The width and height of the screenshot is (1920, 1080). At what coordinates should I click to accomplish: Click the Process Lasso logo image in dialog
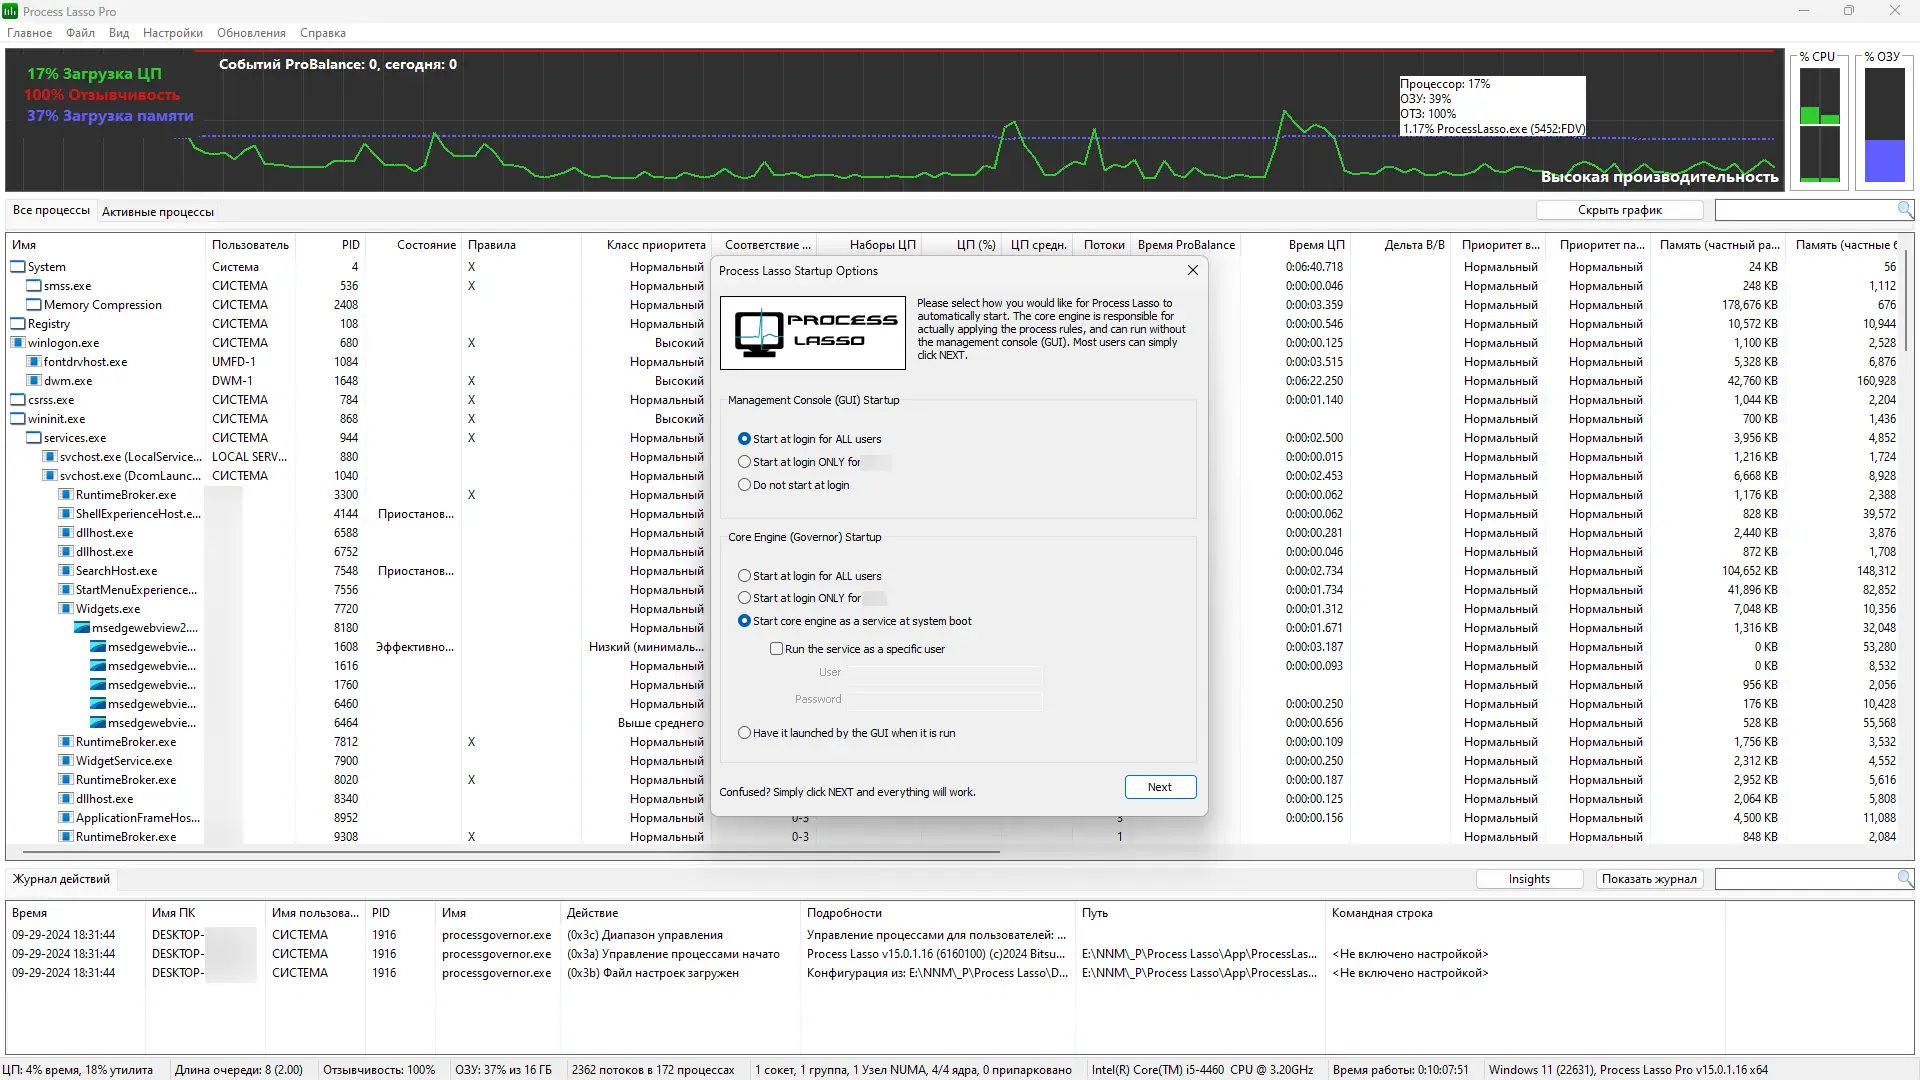pyautogui.click(x=812, y=332)
